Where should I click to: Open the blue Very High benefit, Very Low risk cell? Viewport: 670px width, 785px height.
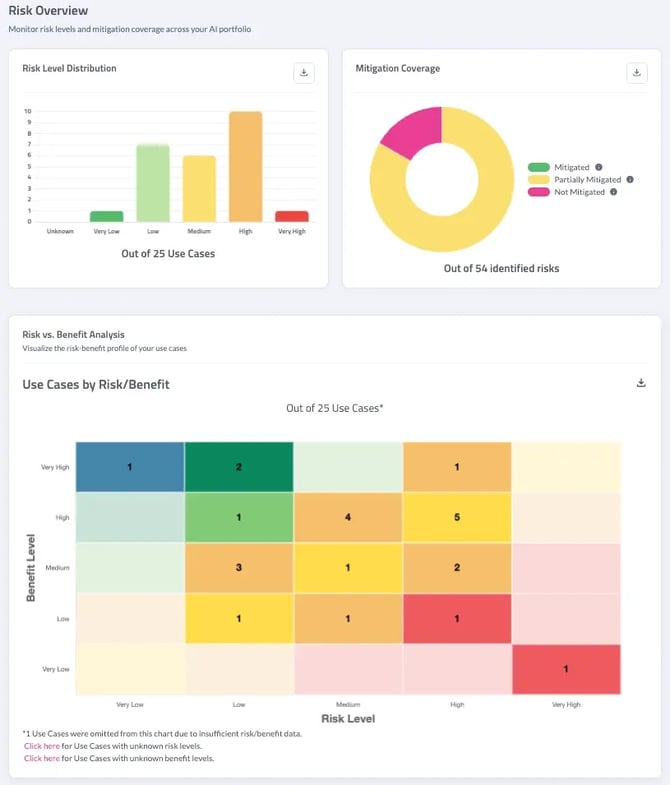coord(130,467)
